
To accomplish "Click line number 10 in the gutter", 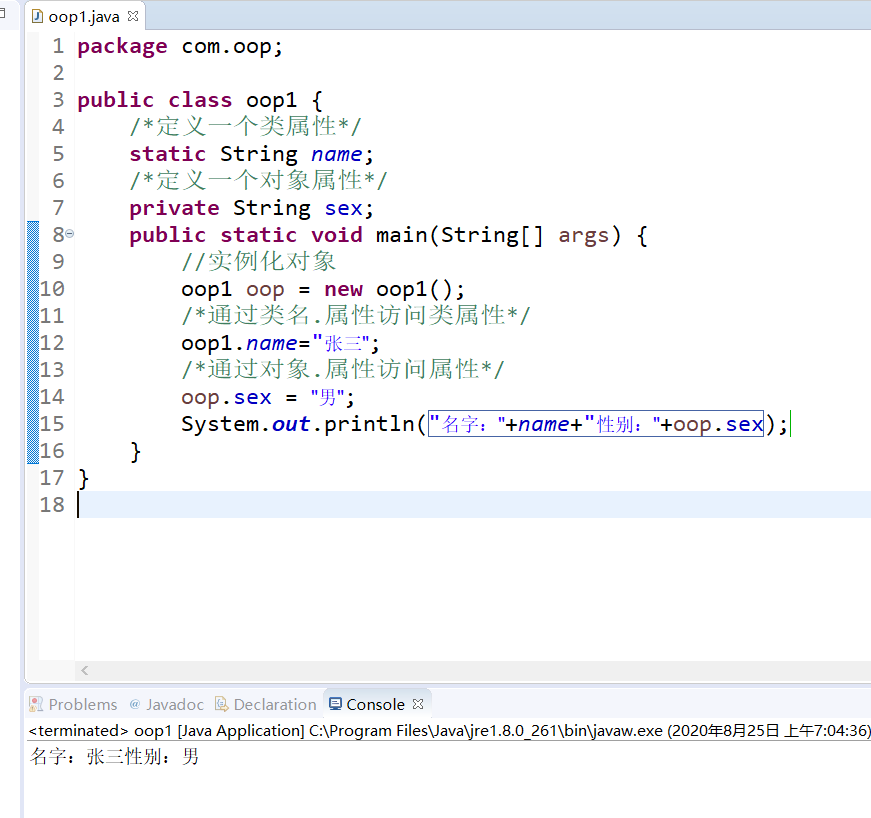I will tap(52, 289).
